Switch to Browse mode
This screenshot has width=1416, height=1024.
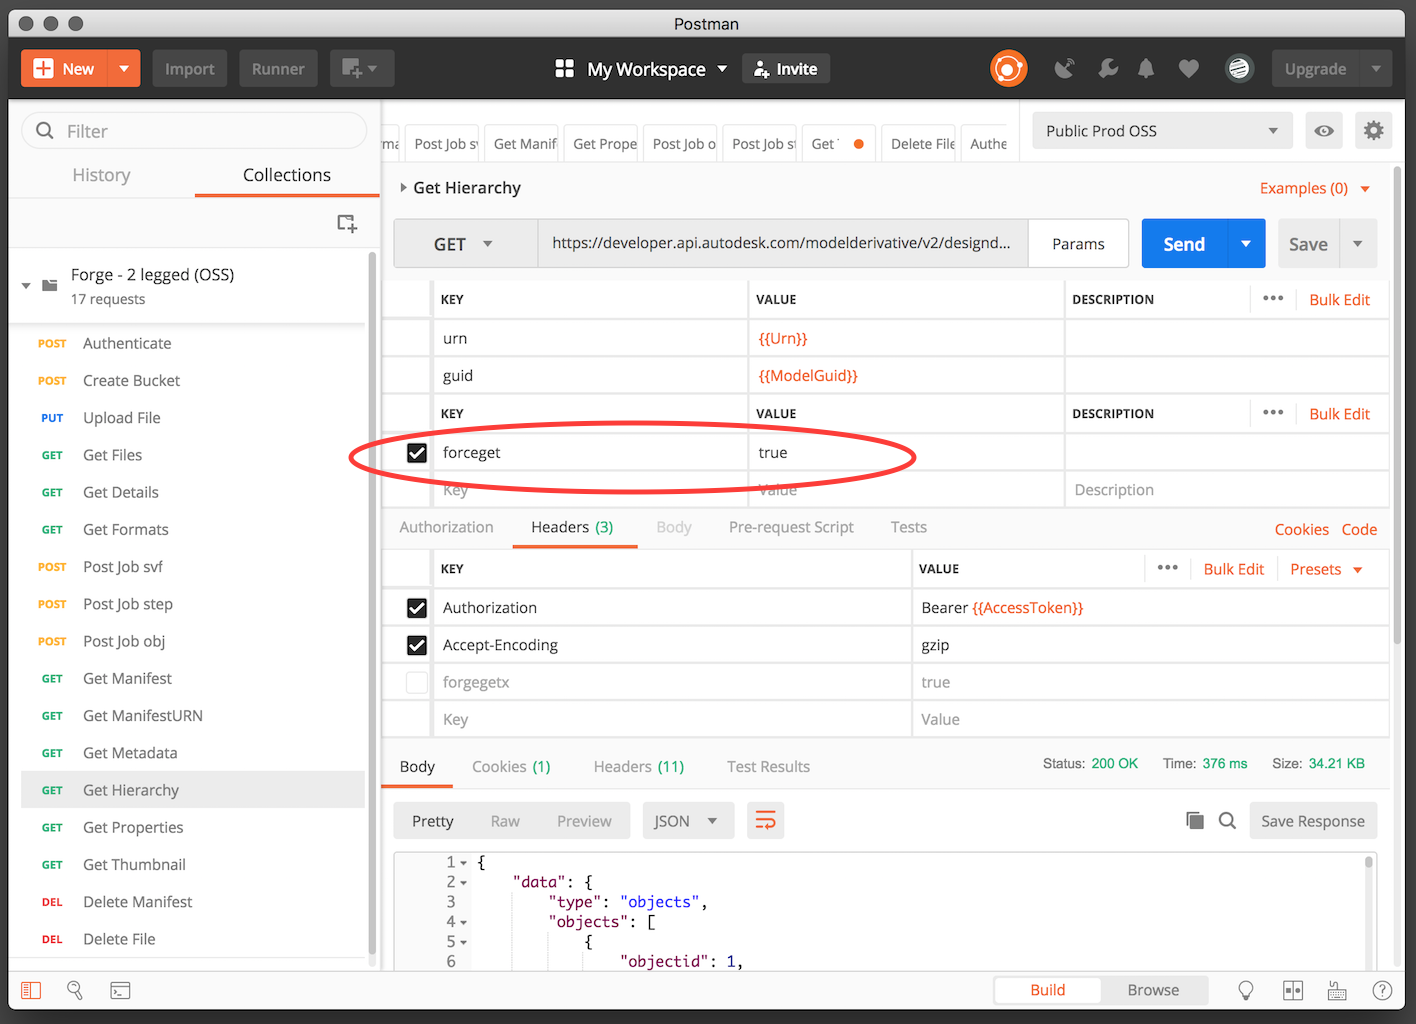(x=1153, y=990)
